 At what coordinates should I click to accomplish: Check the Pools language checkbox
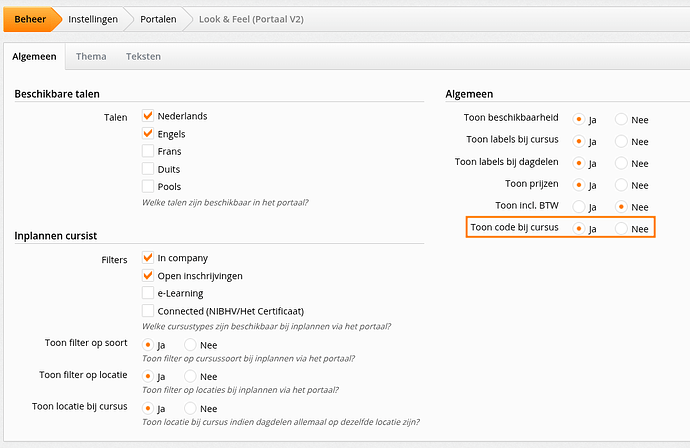(x=148, y=186)
